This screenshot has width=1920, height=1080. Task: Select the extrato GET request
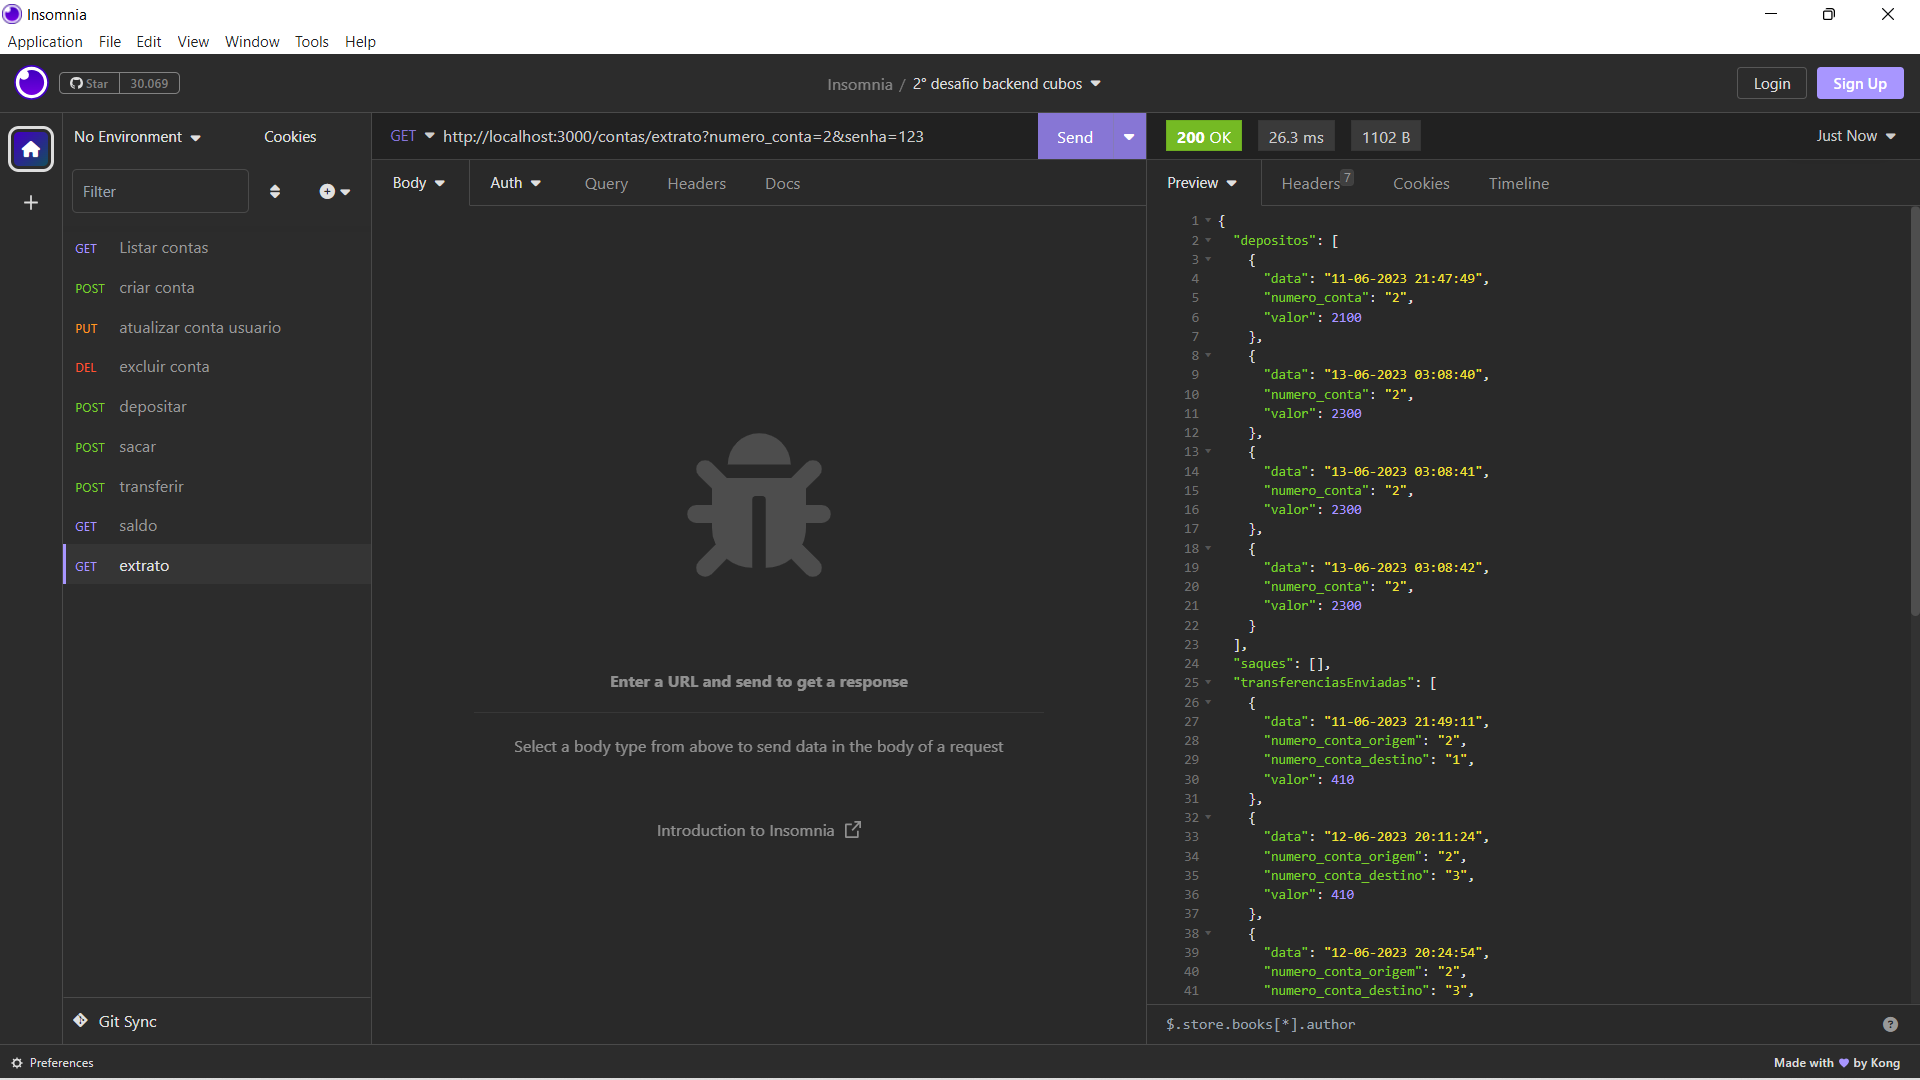144,565
